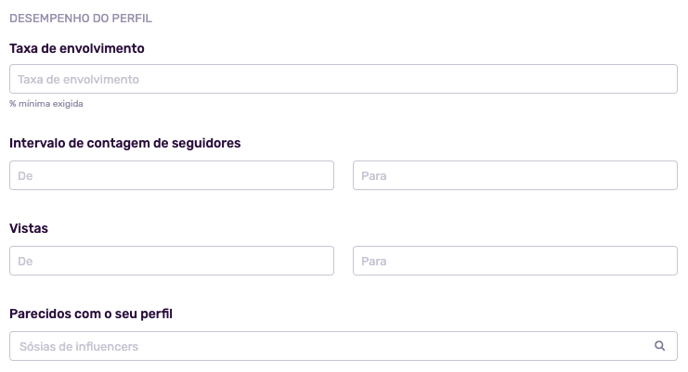
Task: Focus the Sósias de influencers search box
Action: (x=343, y=346)
